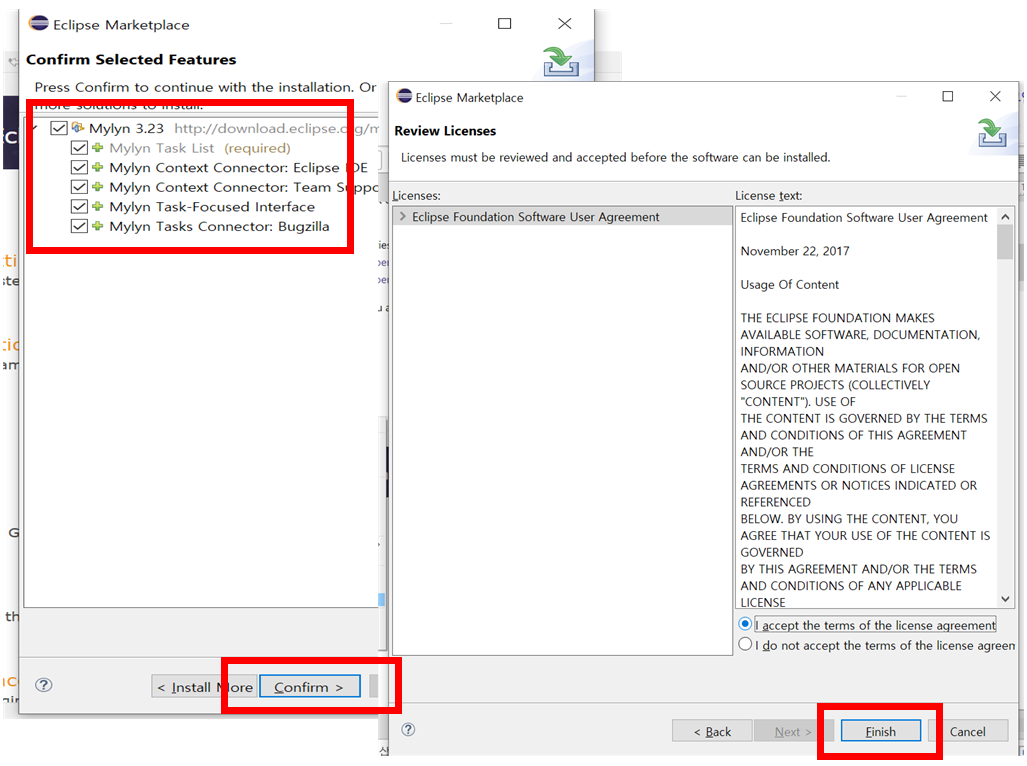Close the Review Licenses window
The height and width of the screenshot is (766, 1027).
coord(995,96)
